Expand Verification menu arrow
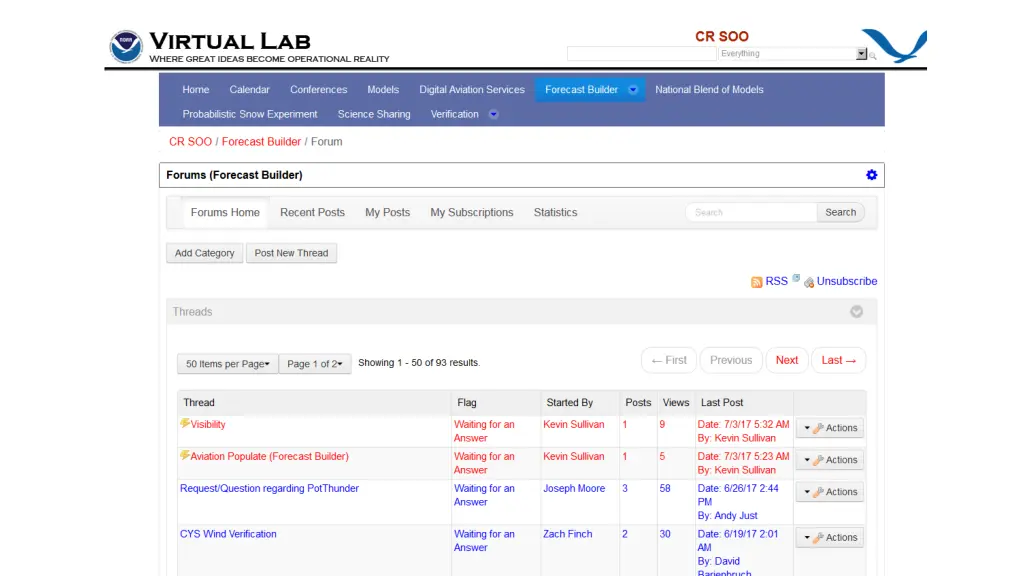The image size is (1024, 576). 493,114
